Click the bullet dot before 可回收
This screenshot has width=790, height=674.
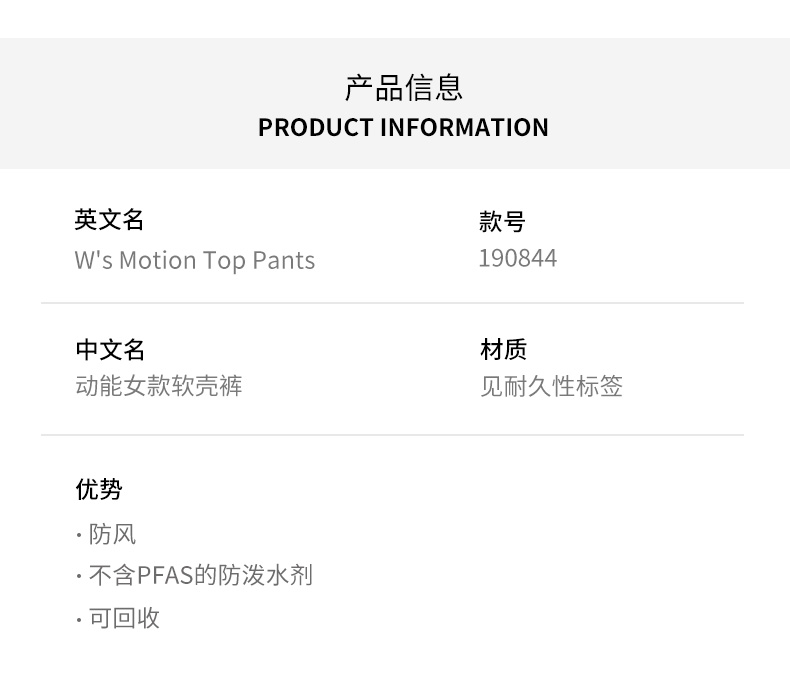point(79,620)
